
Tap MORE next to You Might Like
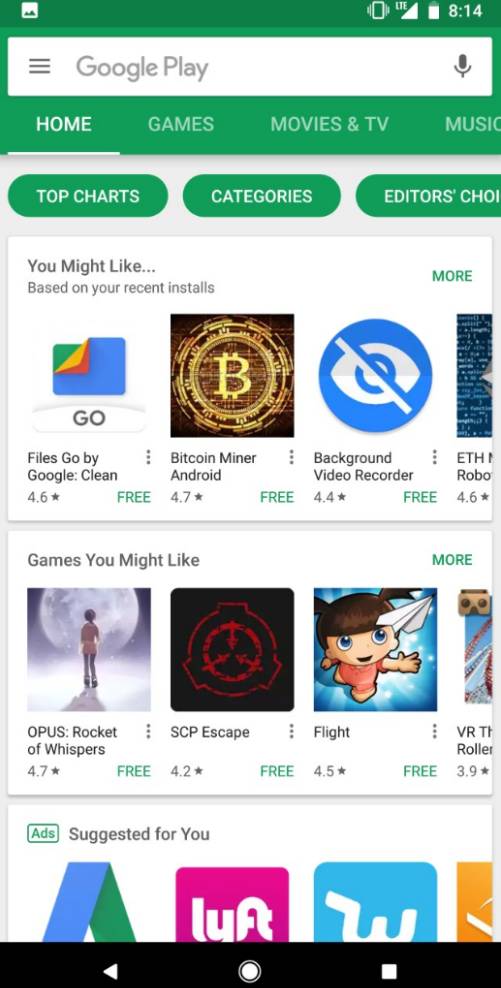(452, 276)
